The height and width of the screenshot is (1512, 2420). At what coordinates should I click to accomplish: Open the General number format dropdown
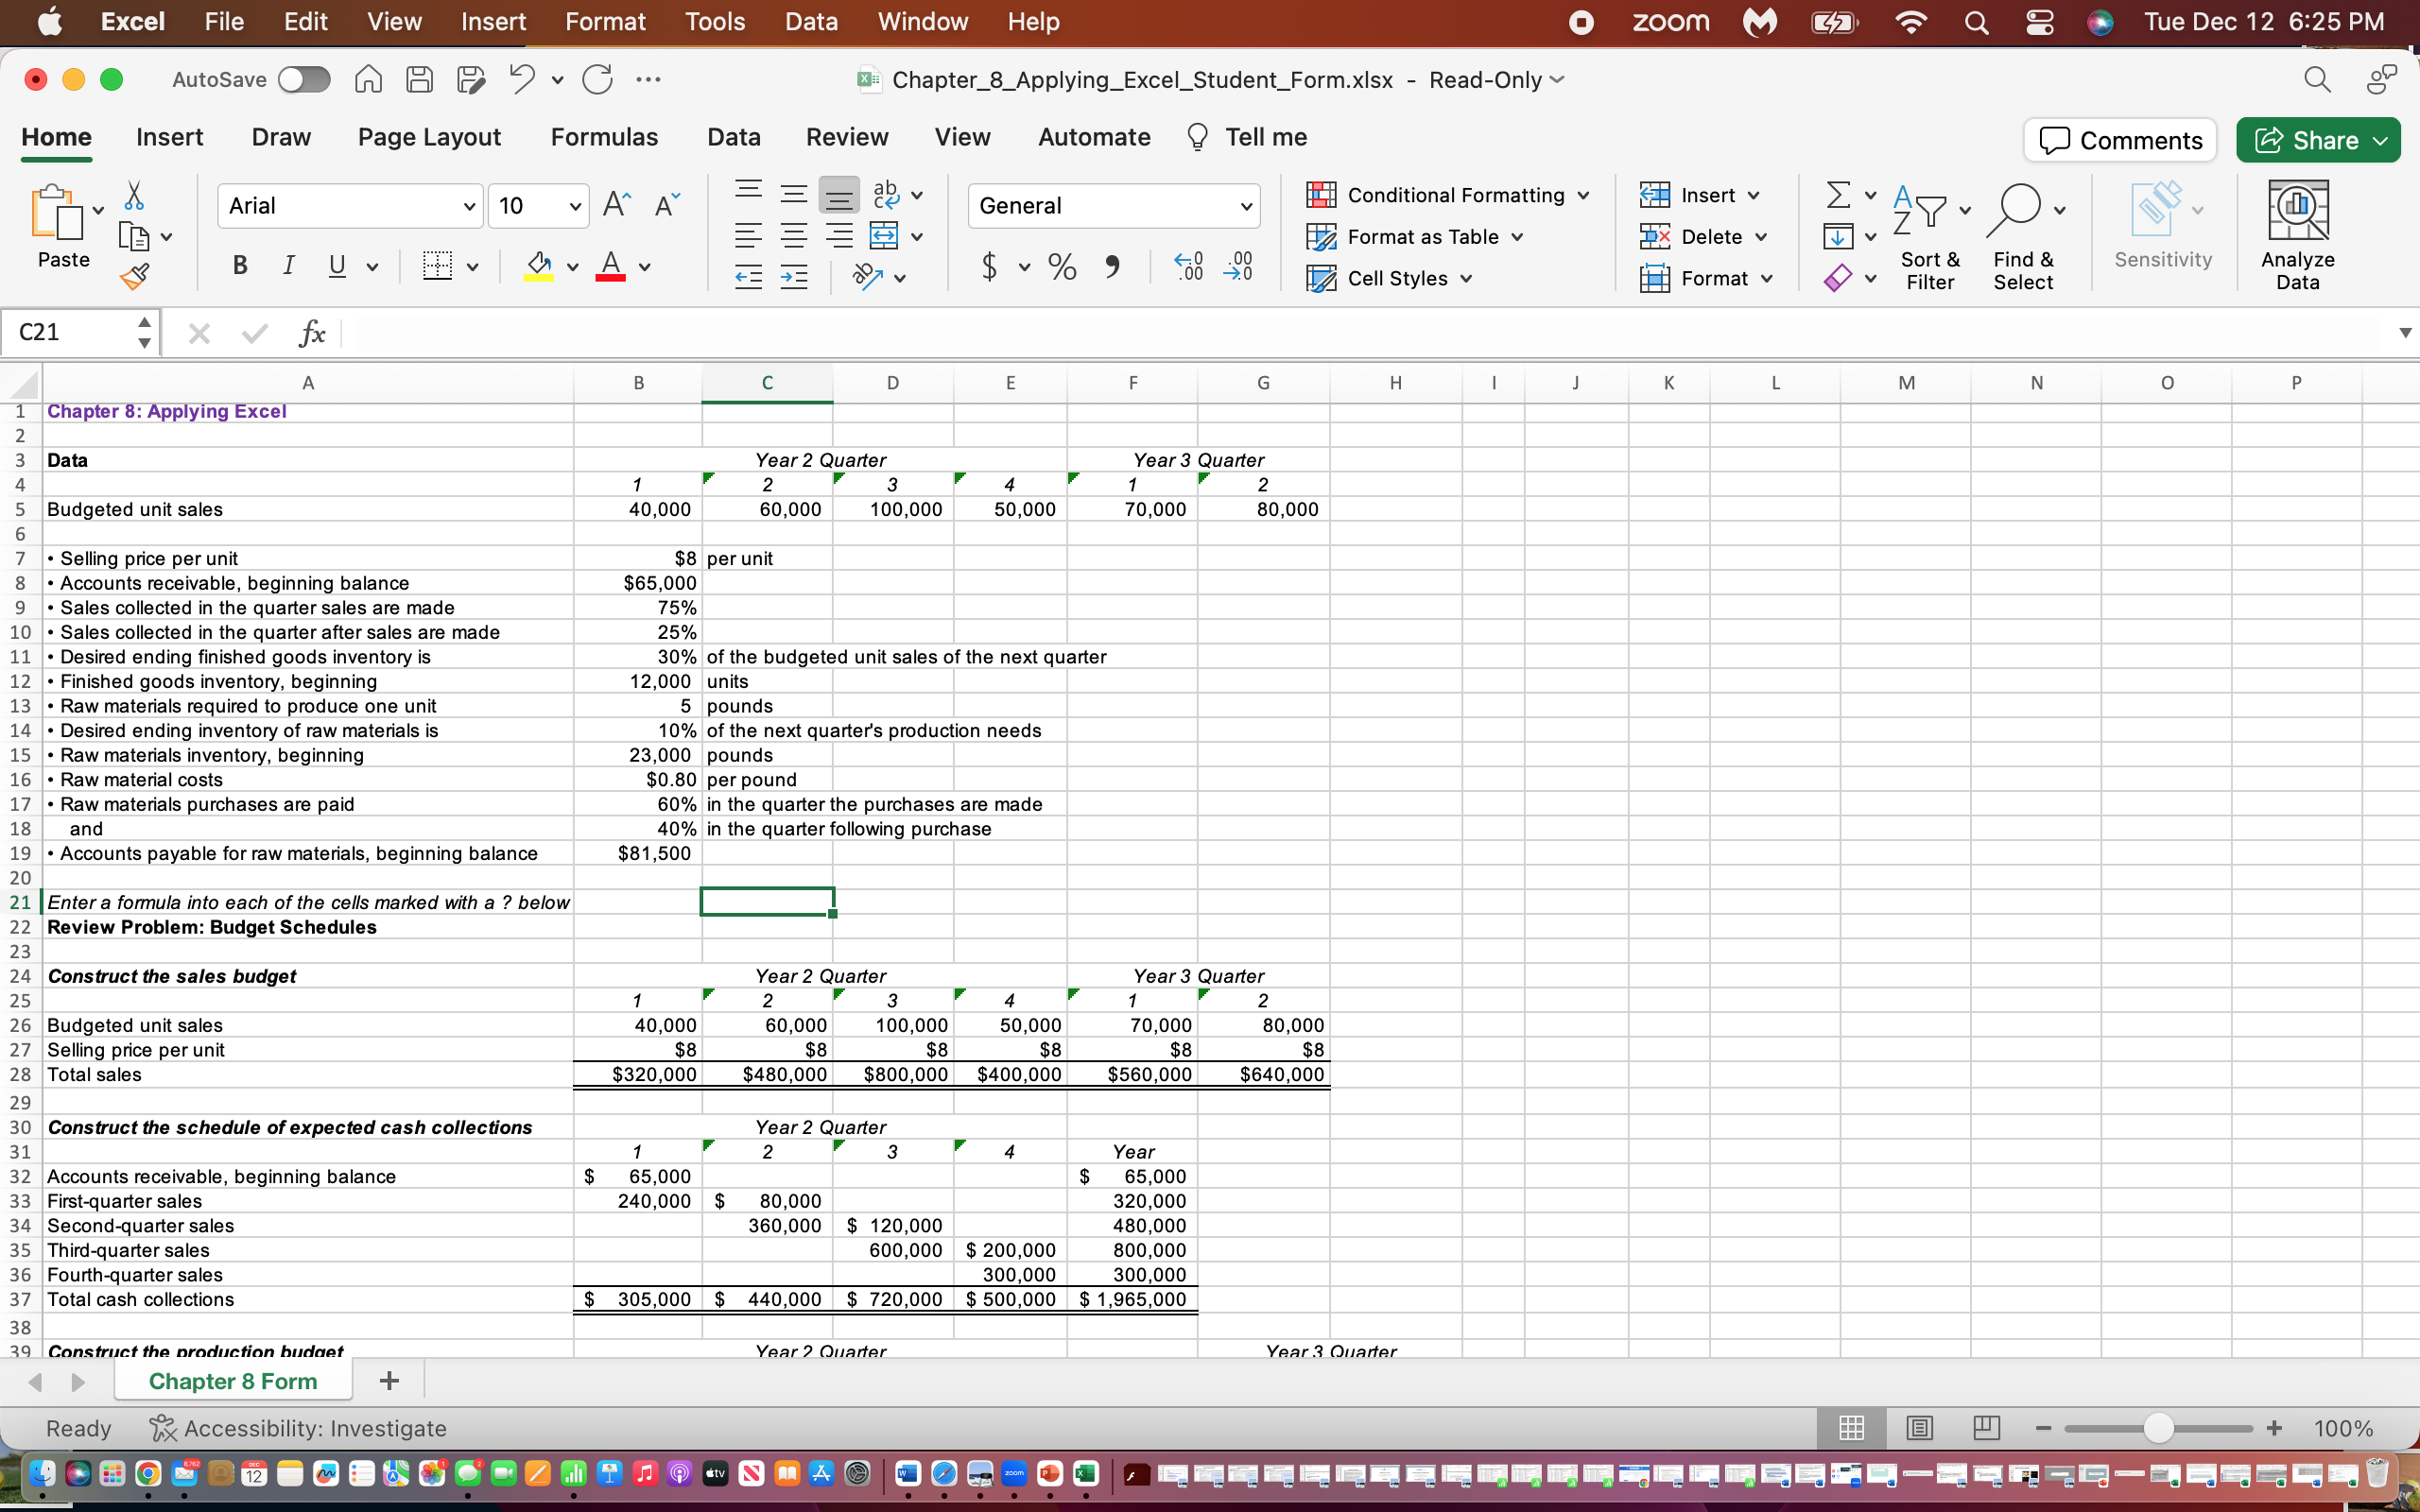coord(1113,205)
